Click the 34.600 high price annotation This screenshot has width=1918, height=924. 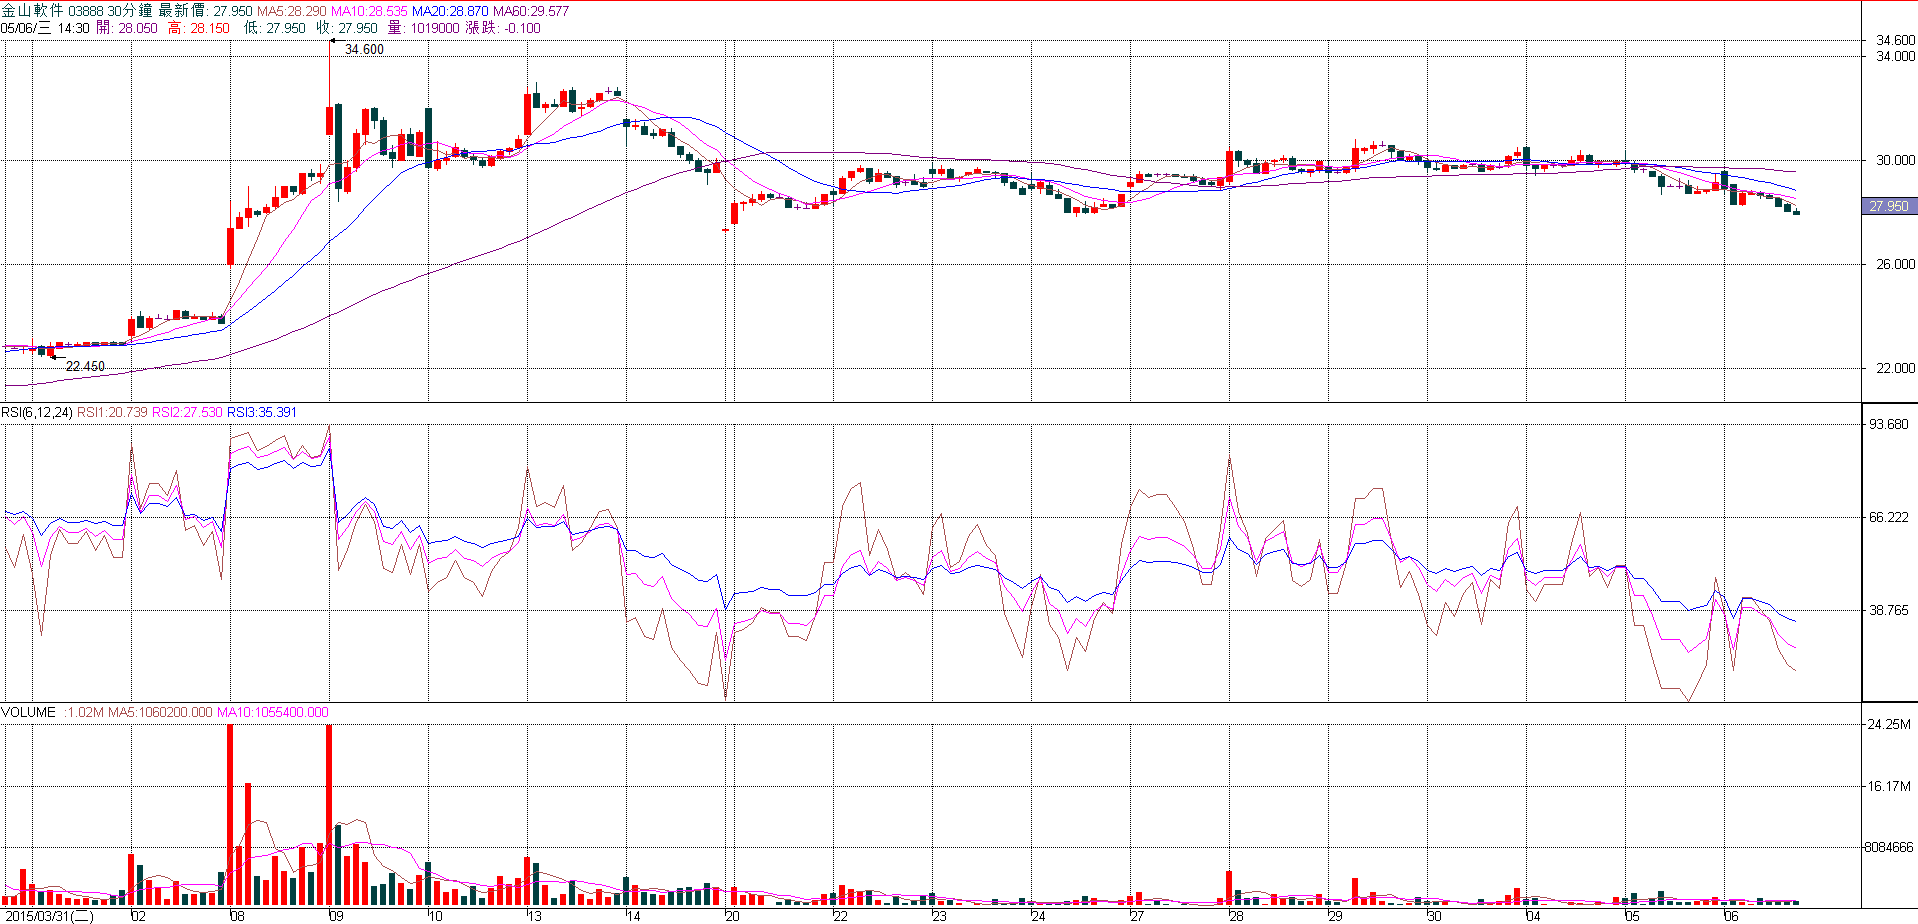click(x=364, y=49)
